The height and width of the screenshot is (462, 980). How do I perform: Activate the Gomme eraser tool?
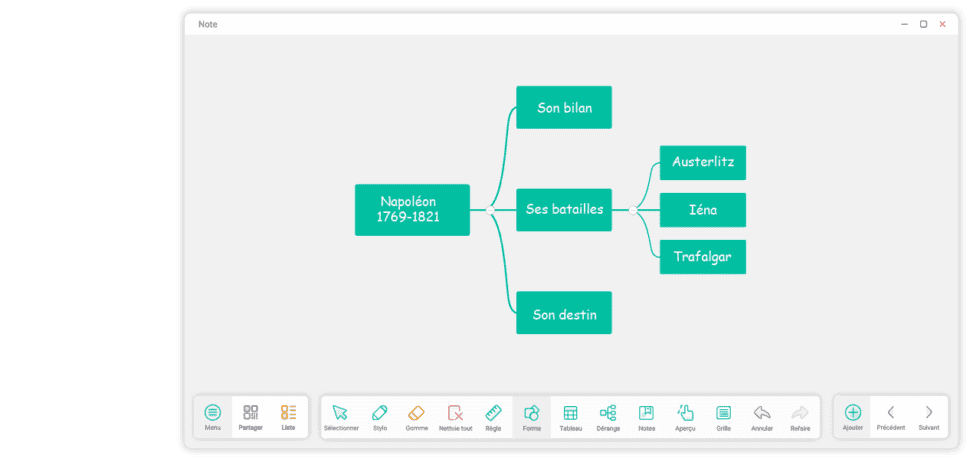click(x=416, y=413)
